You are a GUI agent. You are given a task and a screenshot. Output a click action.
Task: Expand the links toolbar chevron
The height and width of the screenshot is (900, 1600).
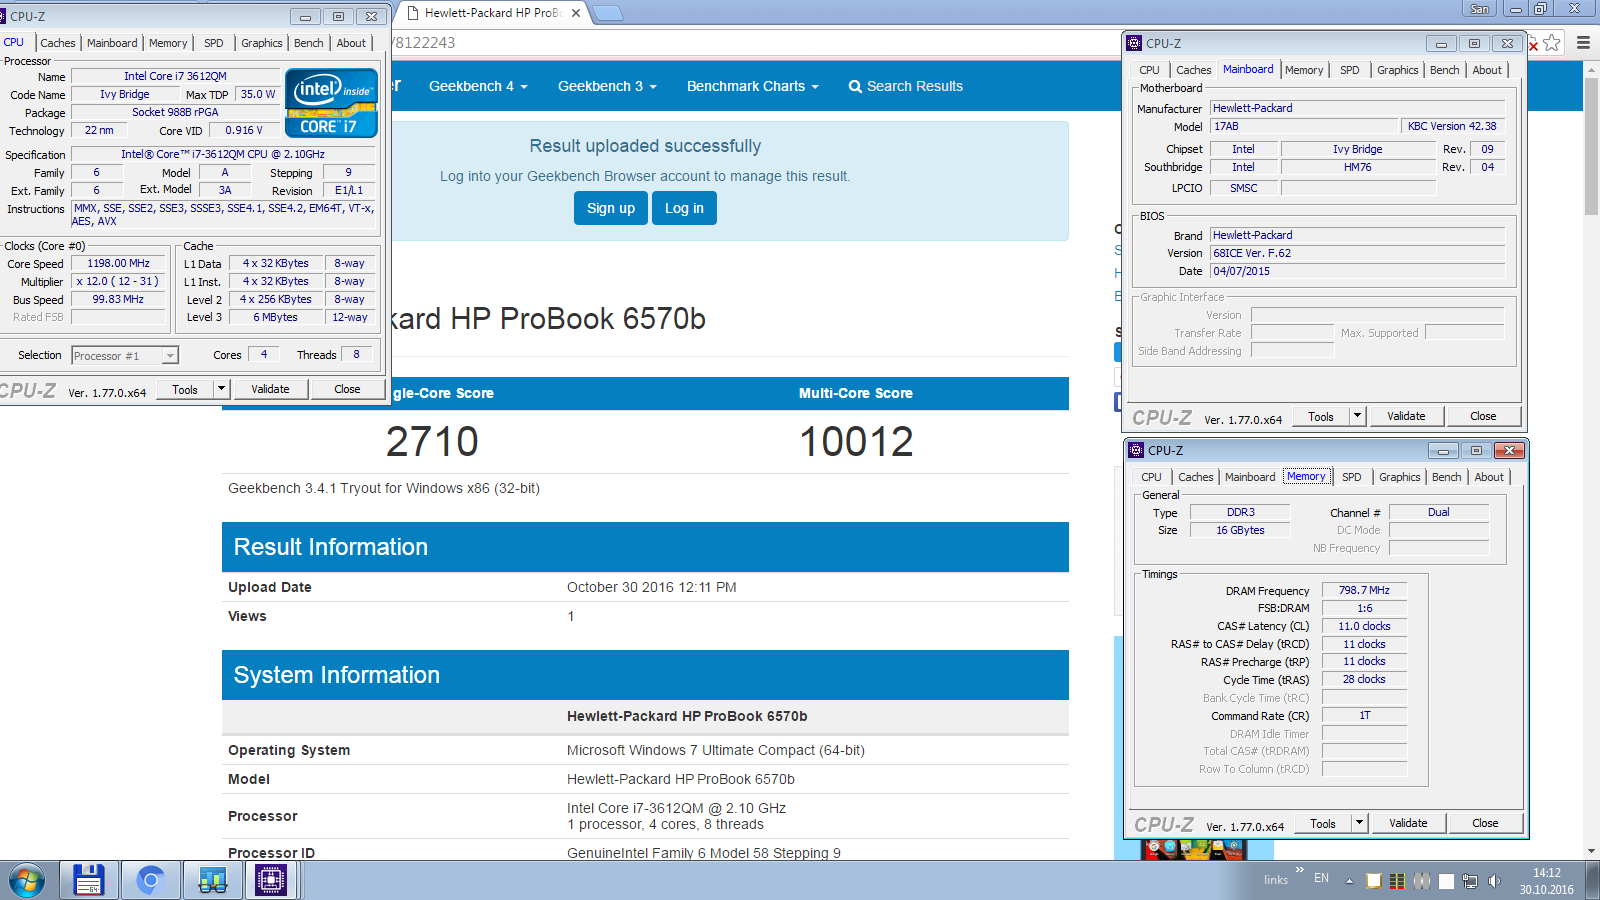[x=1300, y=870]
